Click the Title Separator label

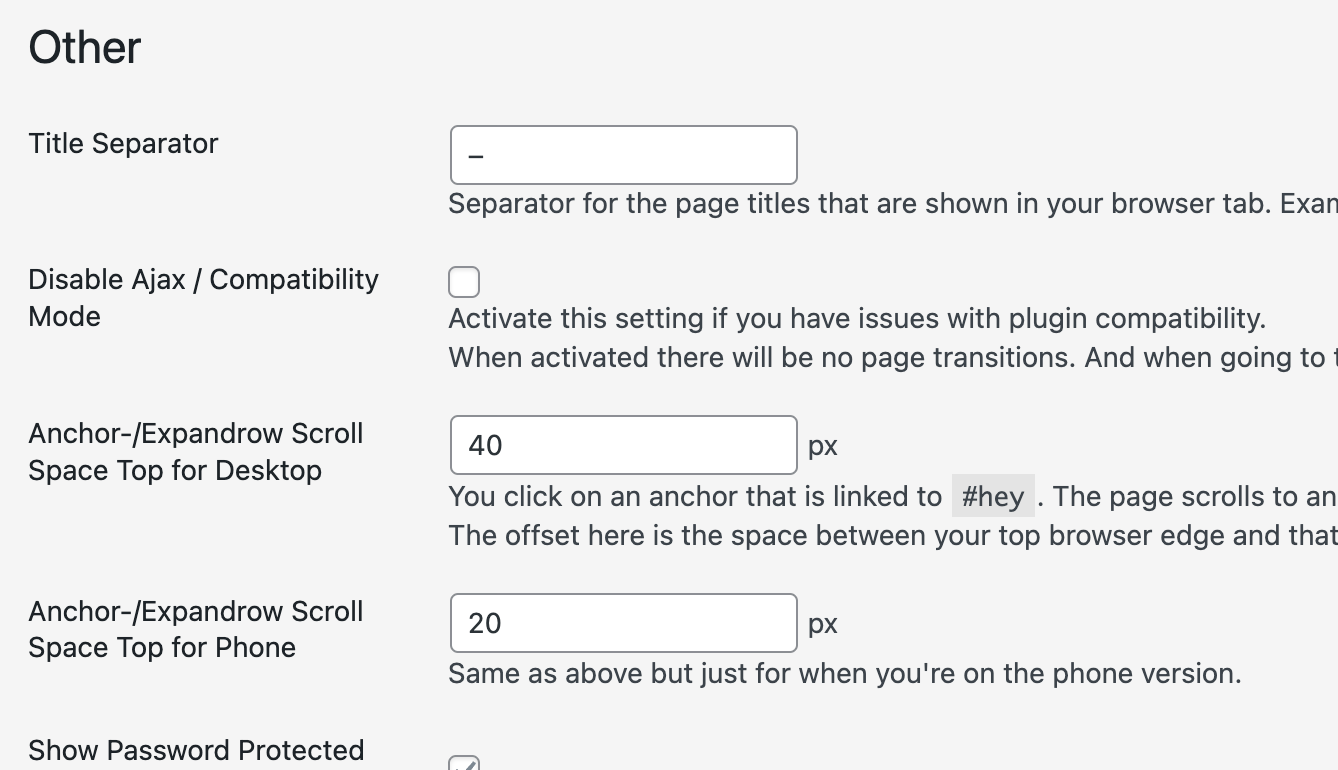tap(123, 143)
